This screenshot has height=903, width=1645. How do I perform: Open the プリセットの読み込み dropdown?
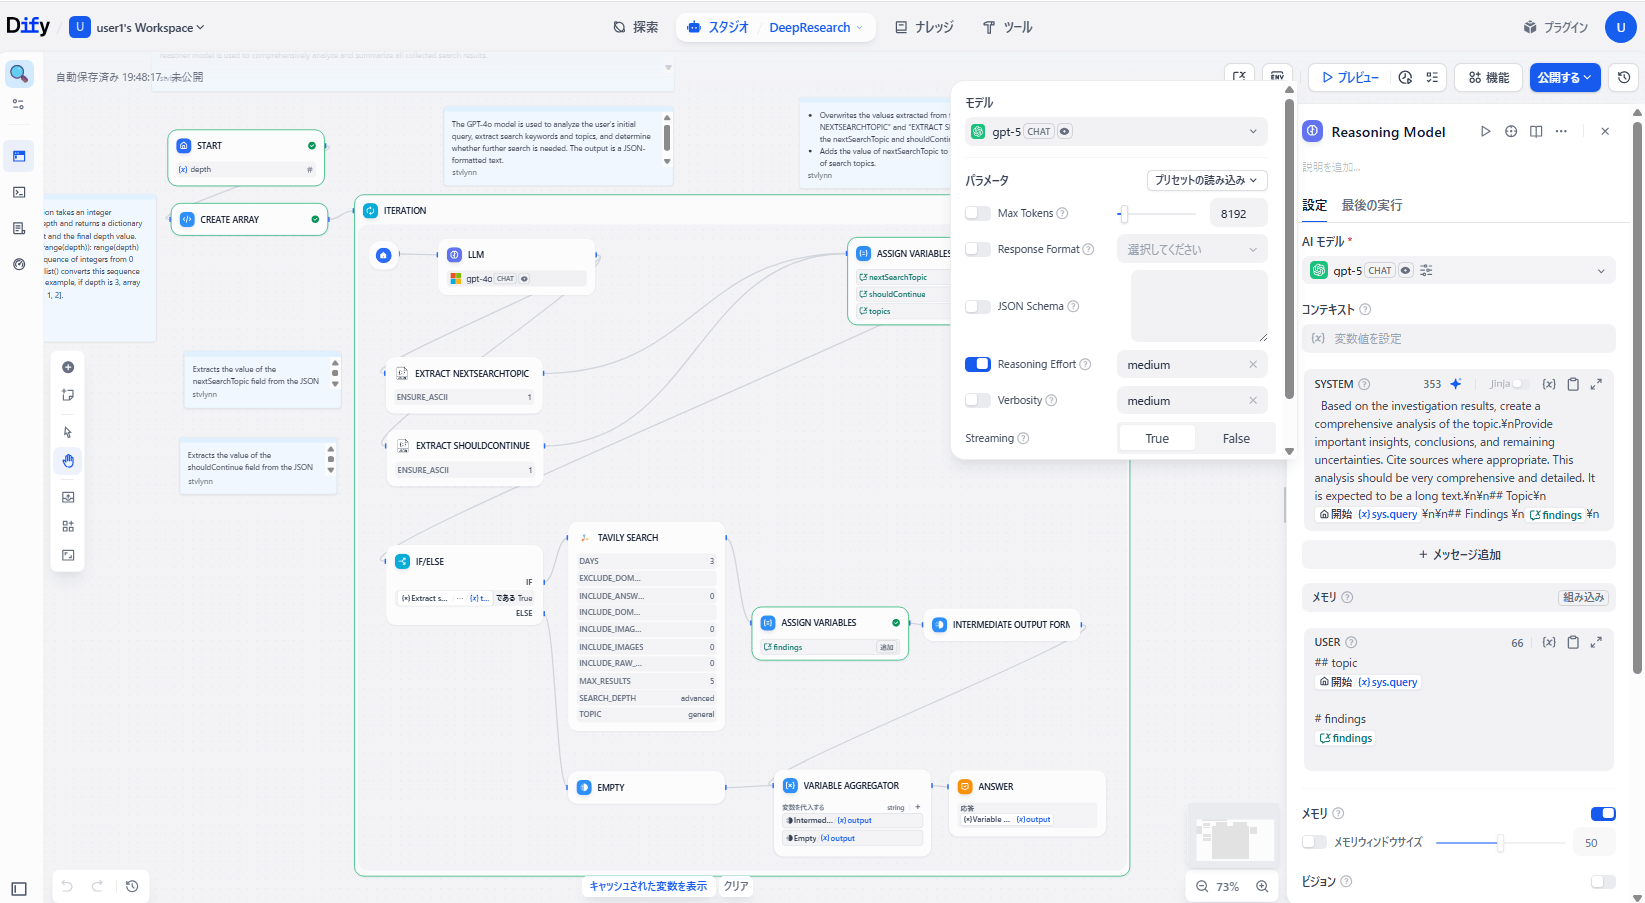tap(1206, 180)
